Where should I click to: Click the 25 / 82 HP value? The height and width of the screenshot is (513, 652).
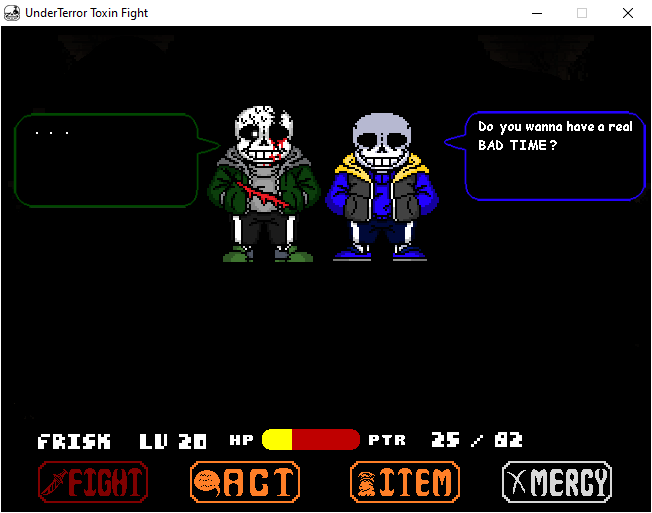[x=477, y=439]
